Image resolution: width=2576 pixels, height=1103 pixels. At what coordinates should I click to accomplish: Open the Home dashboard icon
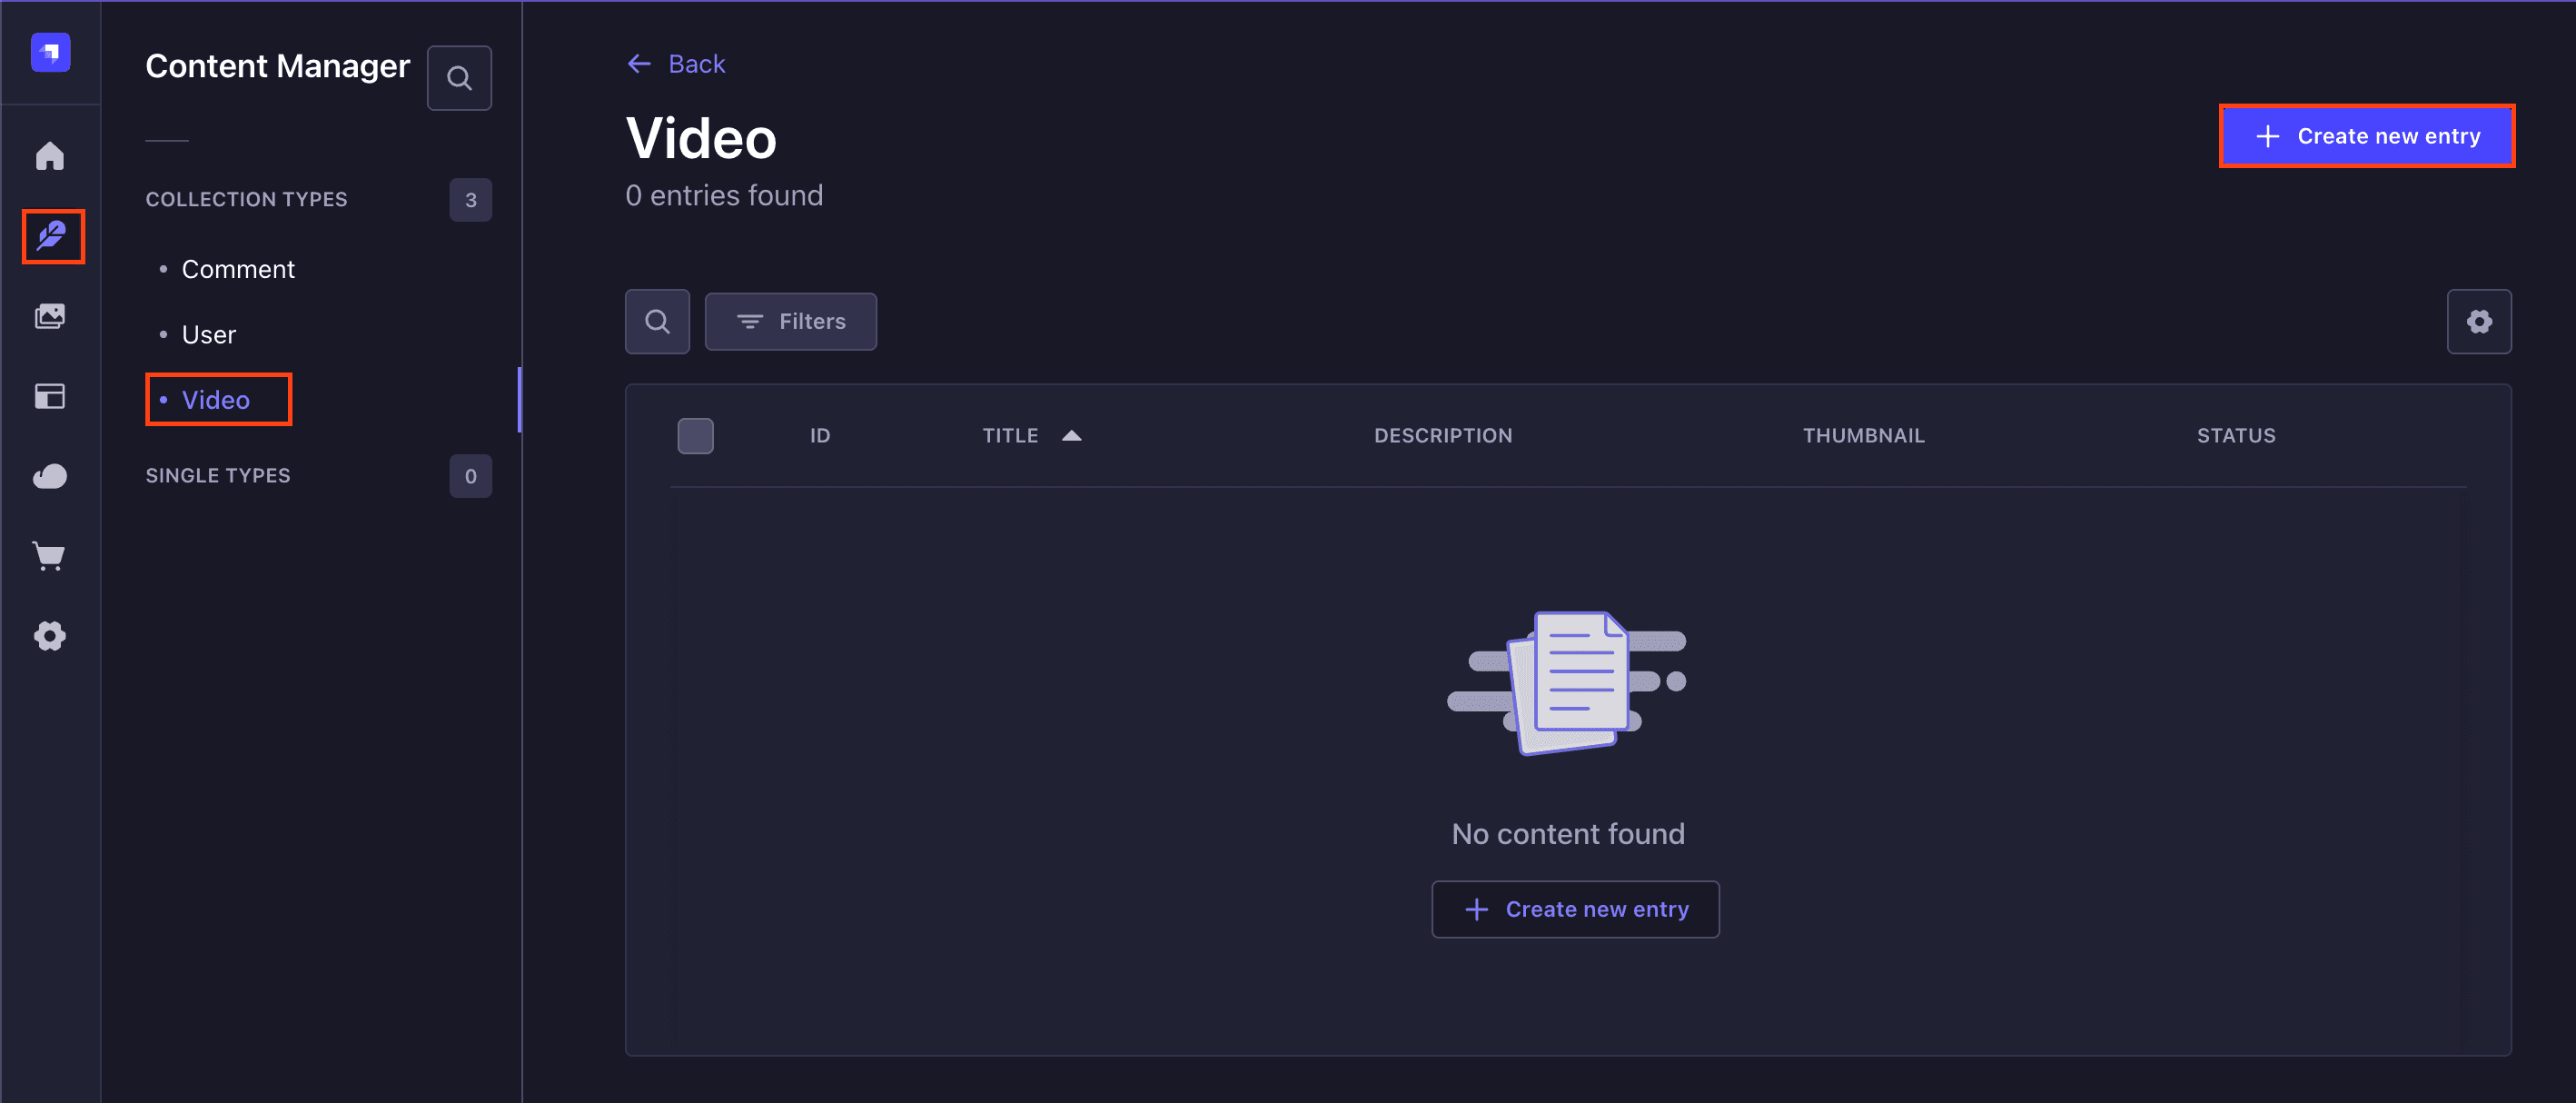point(50,156)
